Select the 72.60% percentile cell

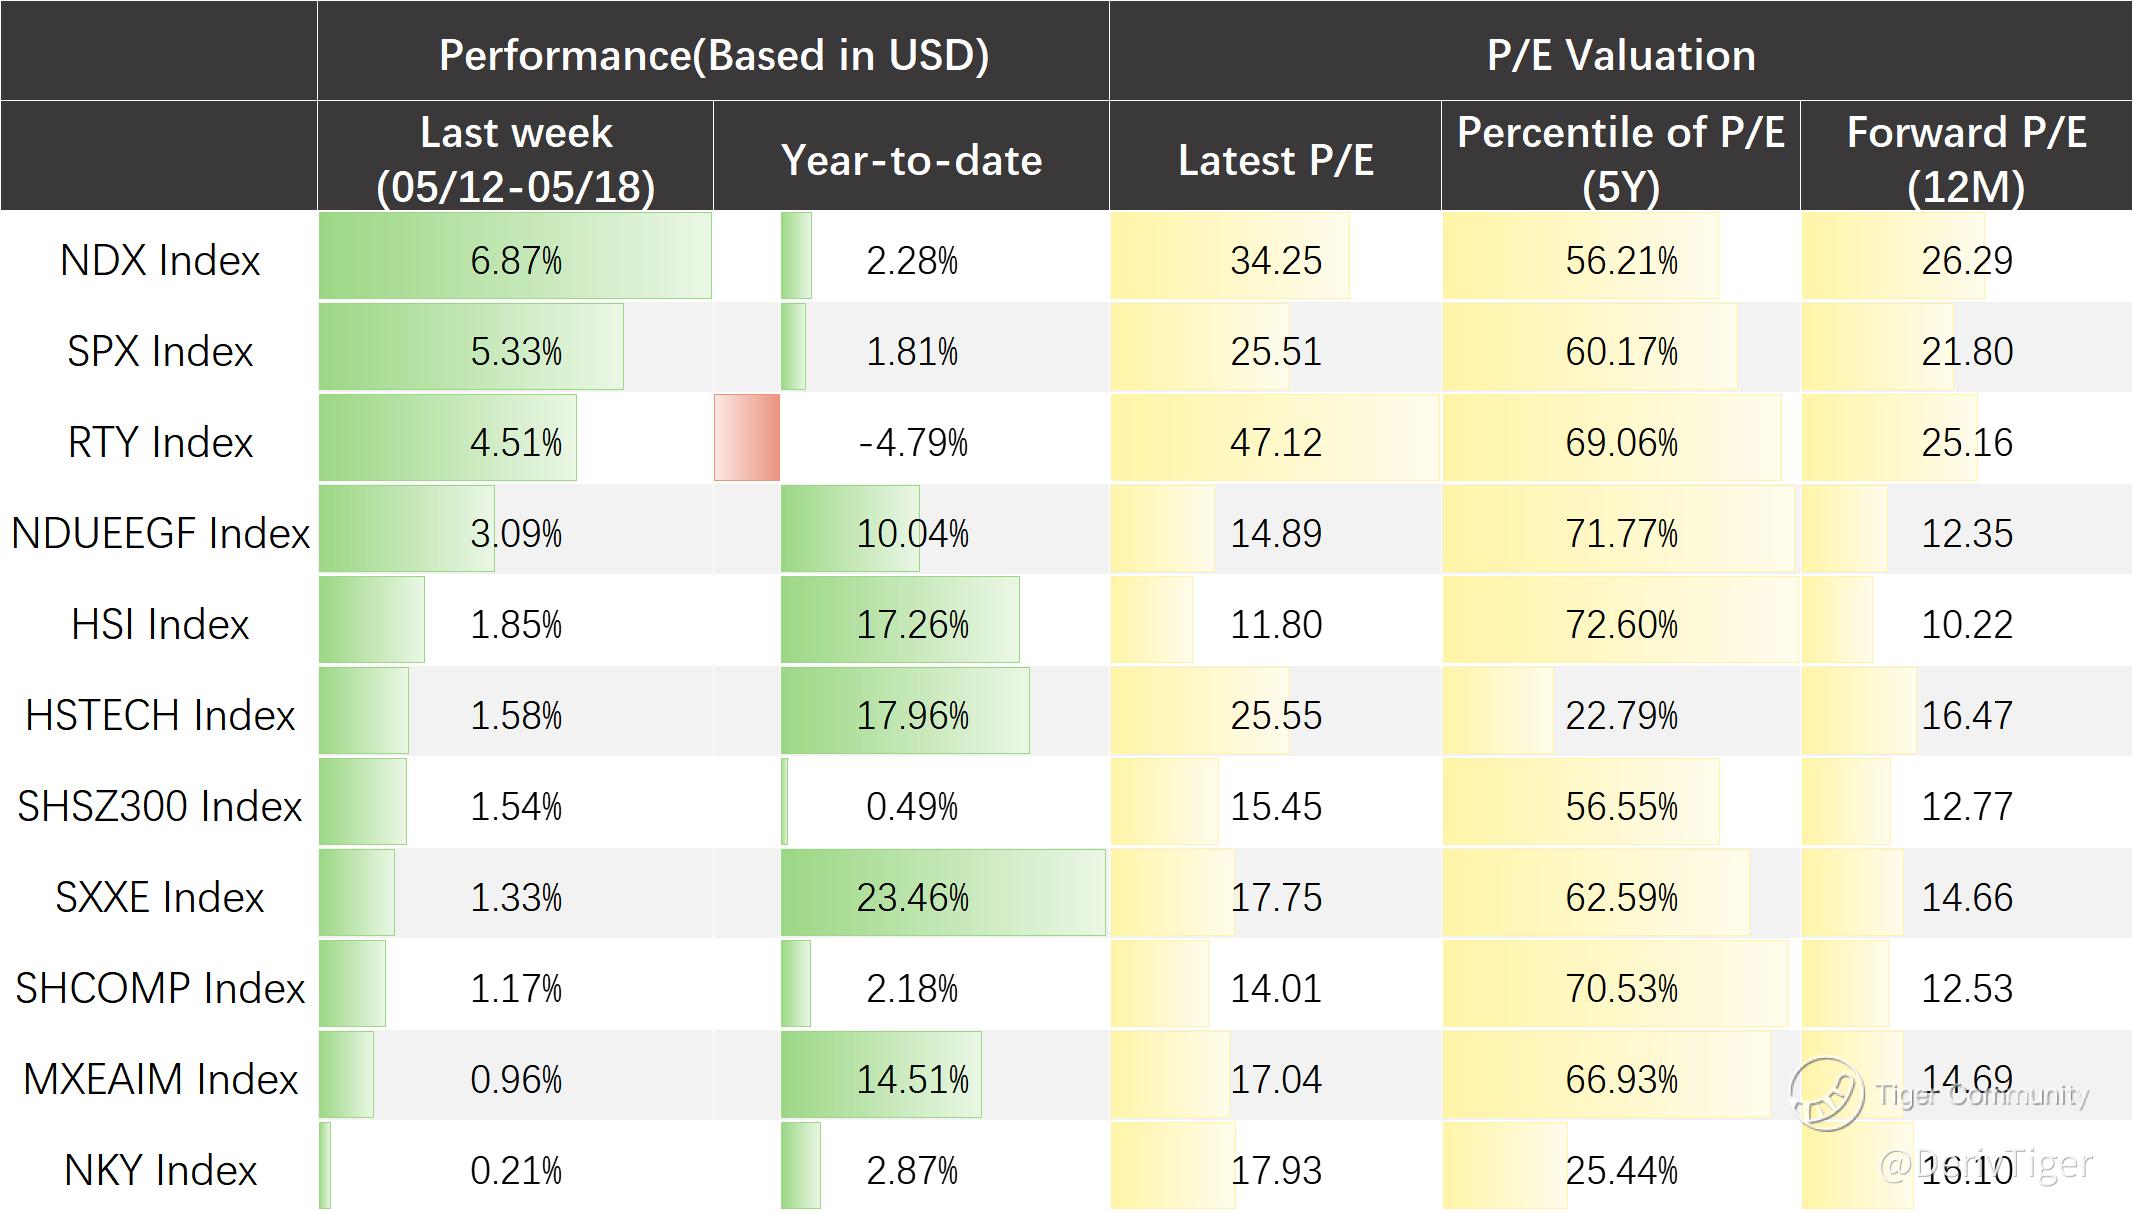1620,624
